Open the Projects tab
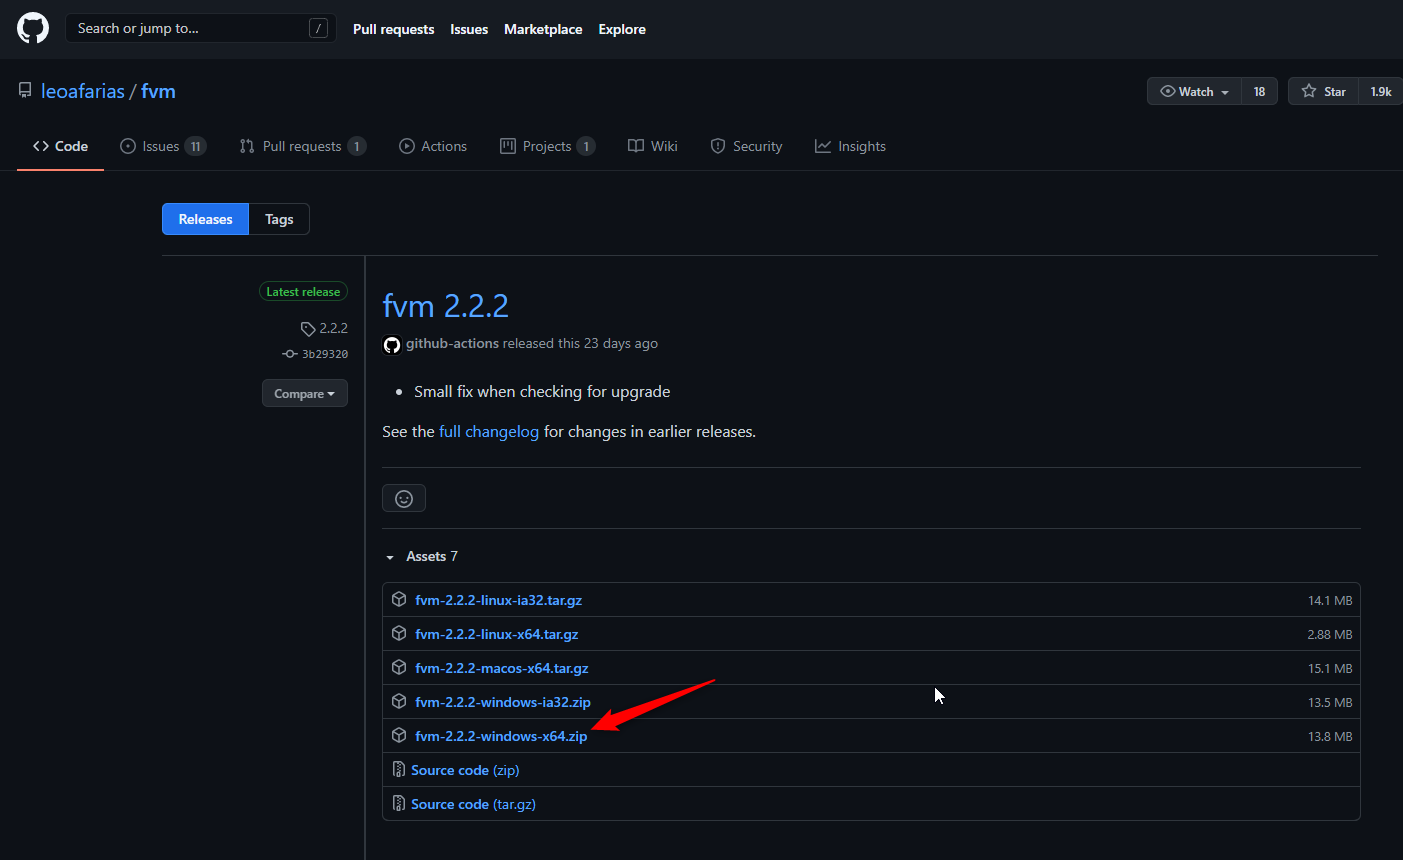1403x860 pixels. click(547, 146)
